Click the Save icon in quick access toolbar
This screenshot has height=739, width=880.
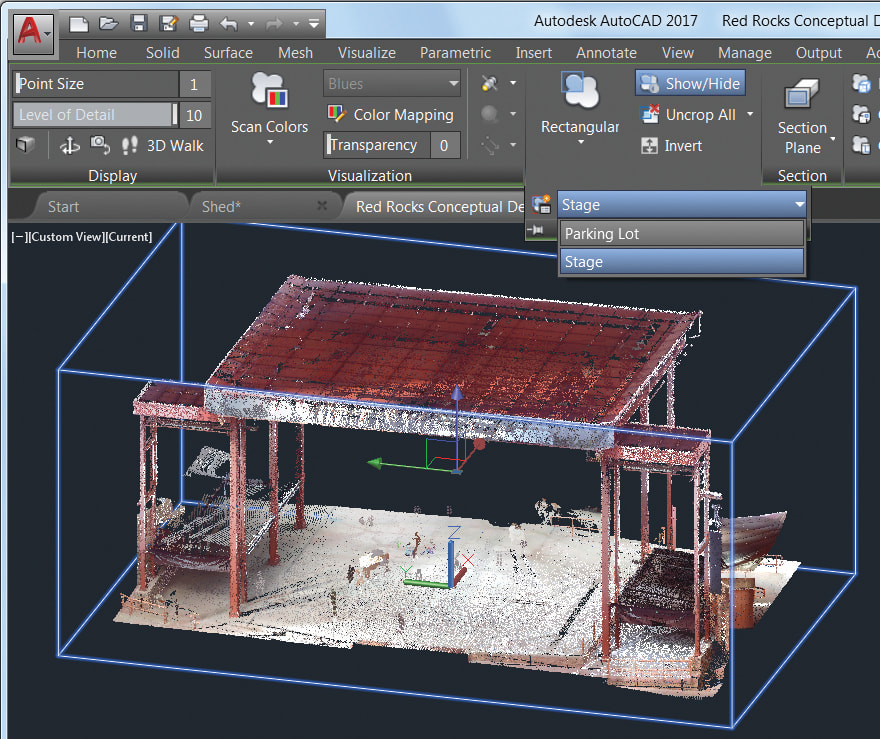pyautogui.click(x=139, y=22)
